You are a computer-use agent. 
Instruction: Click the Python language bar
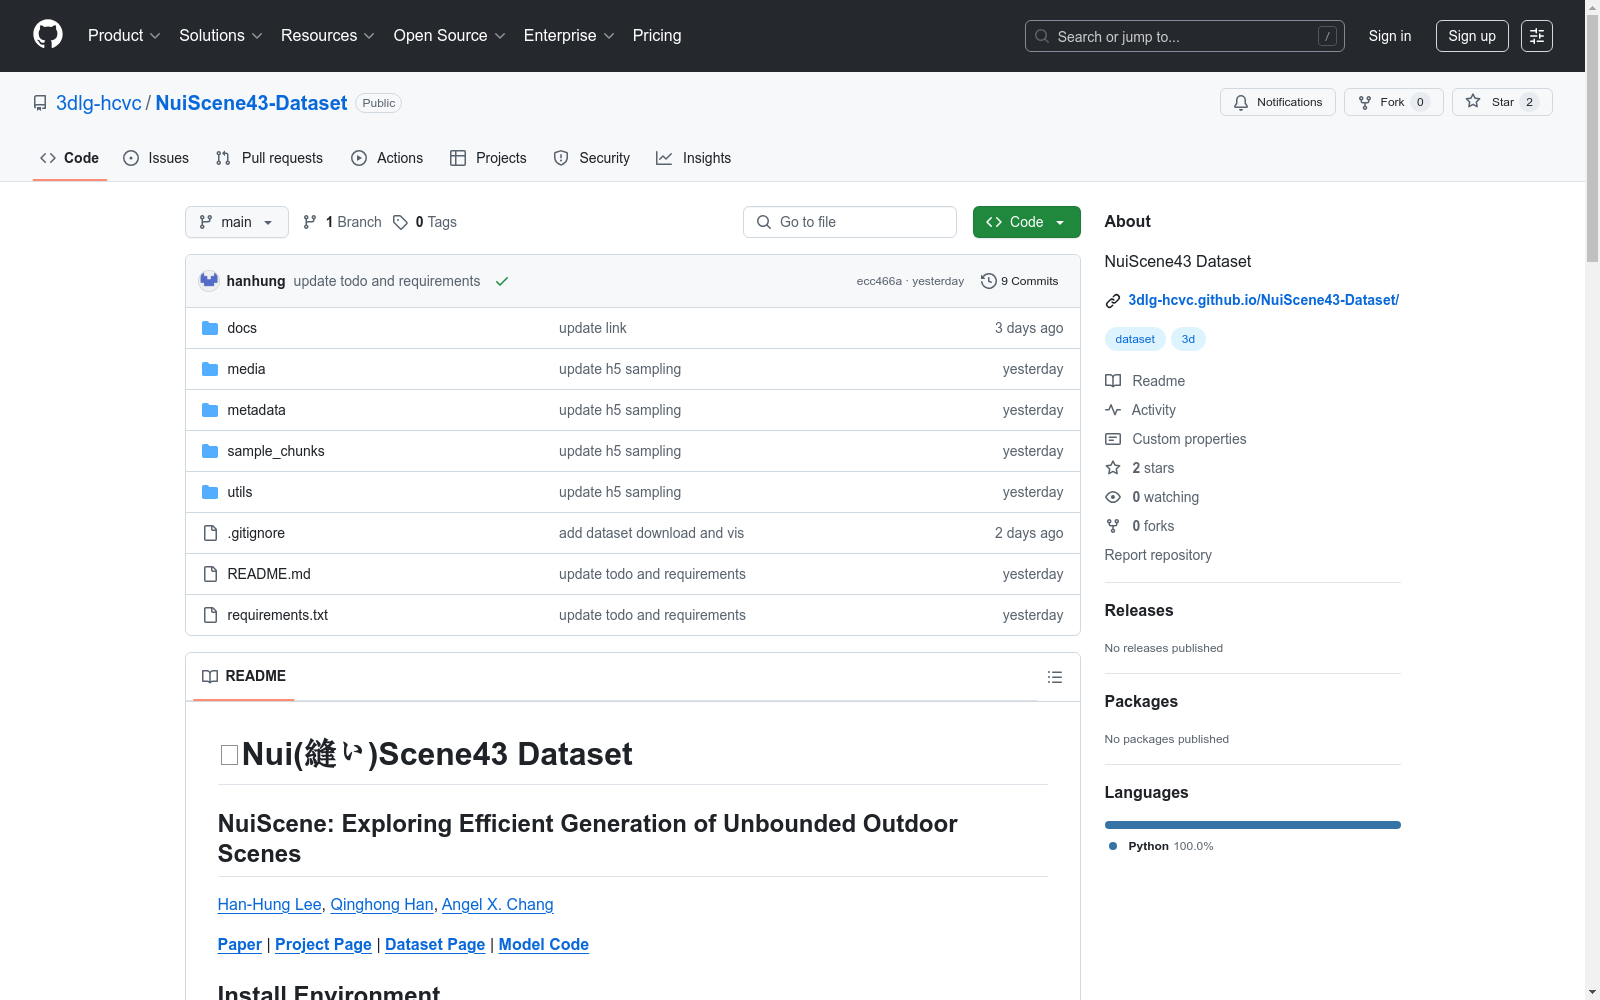coord(1253,825)
